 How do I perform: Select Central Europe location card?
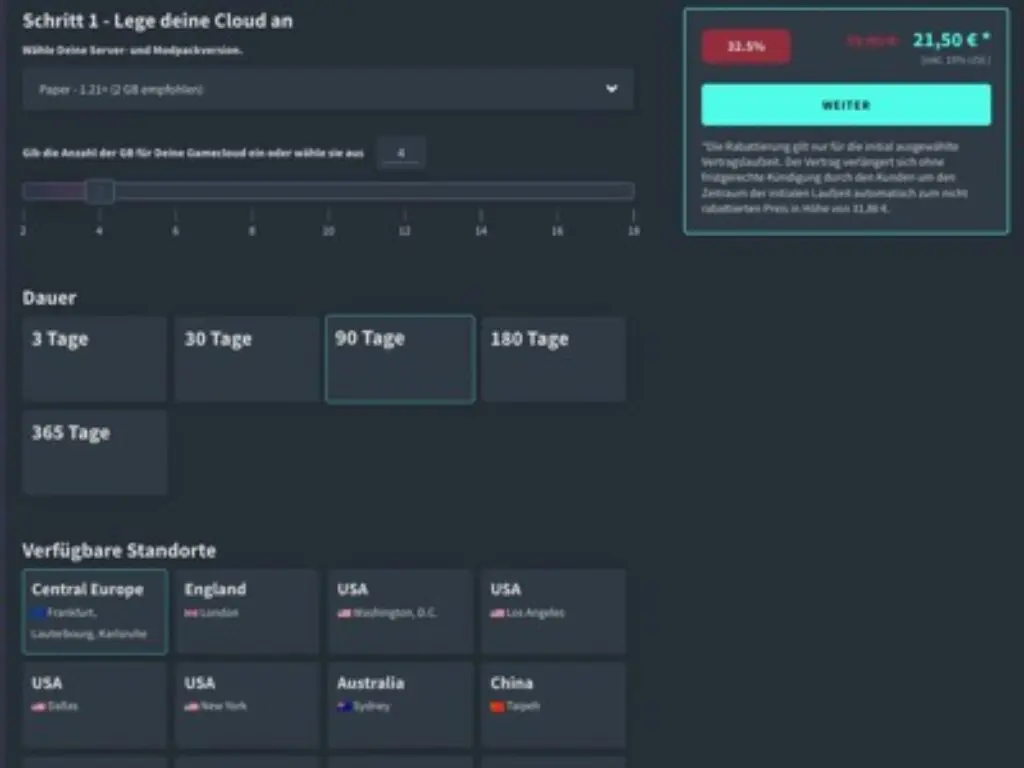[x=94, y=611]
